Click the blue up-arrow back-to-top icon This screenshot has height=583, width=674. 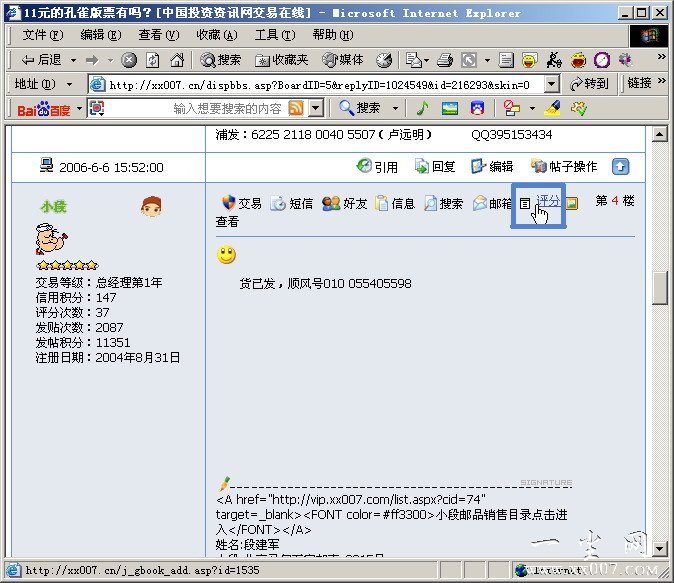pos(620,167)
